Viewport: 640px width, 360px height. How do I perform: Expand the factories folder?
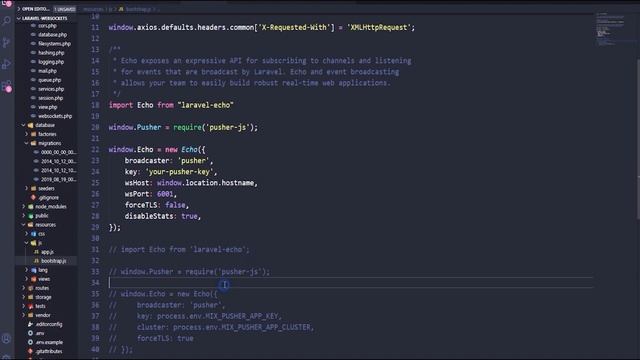click(27, 134)
